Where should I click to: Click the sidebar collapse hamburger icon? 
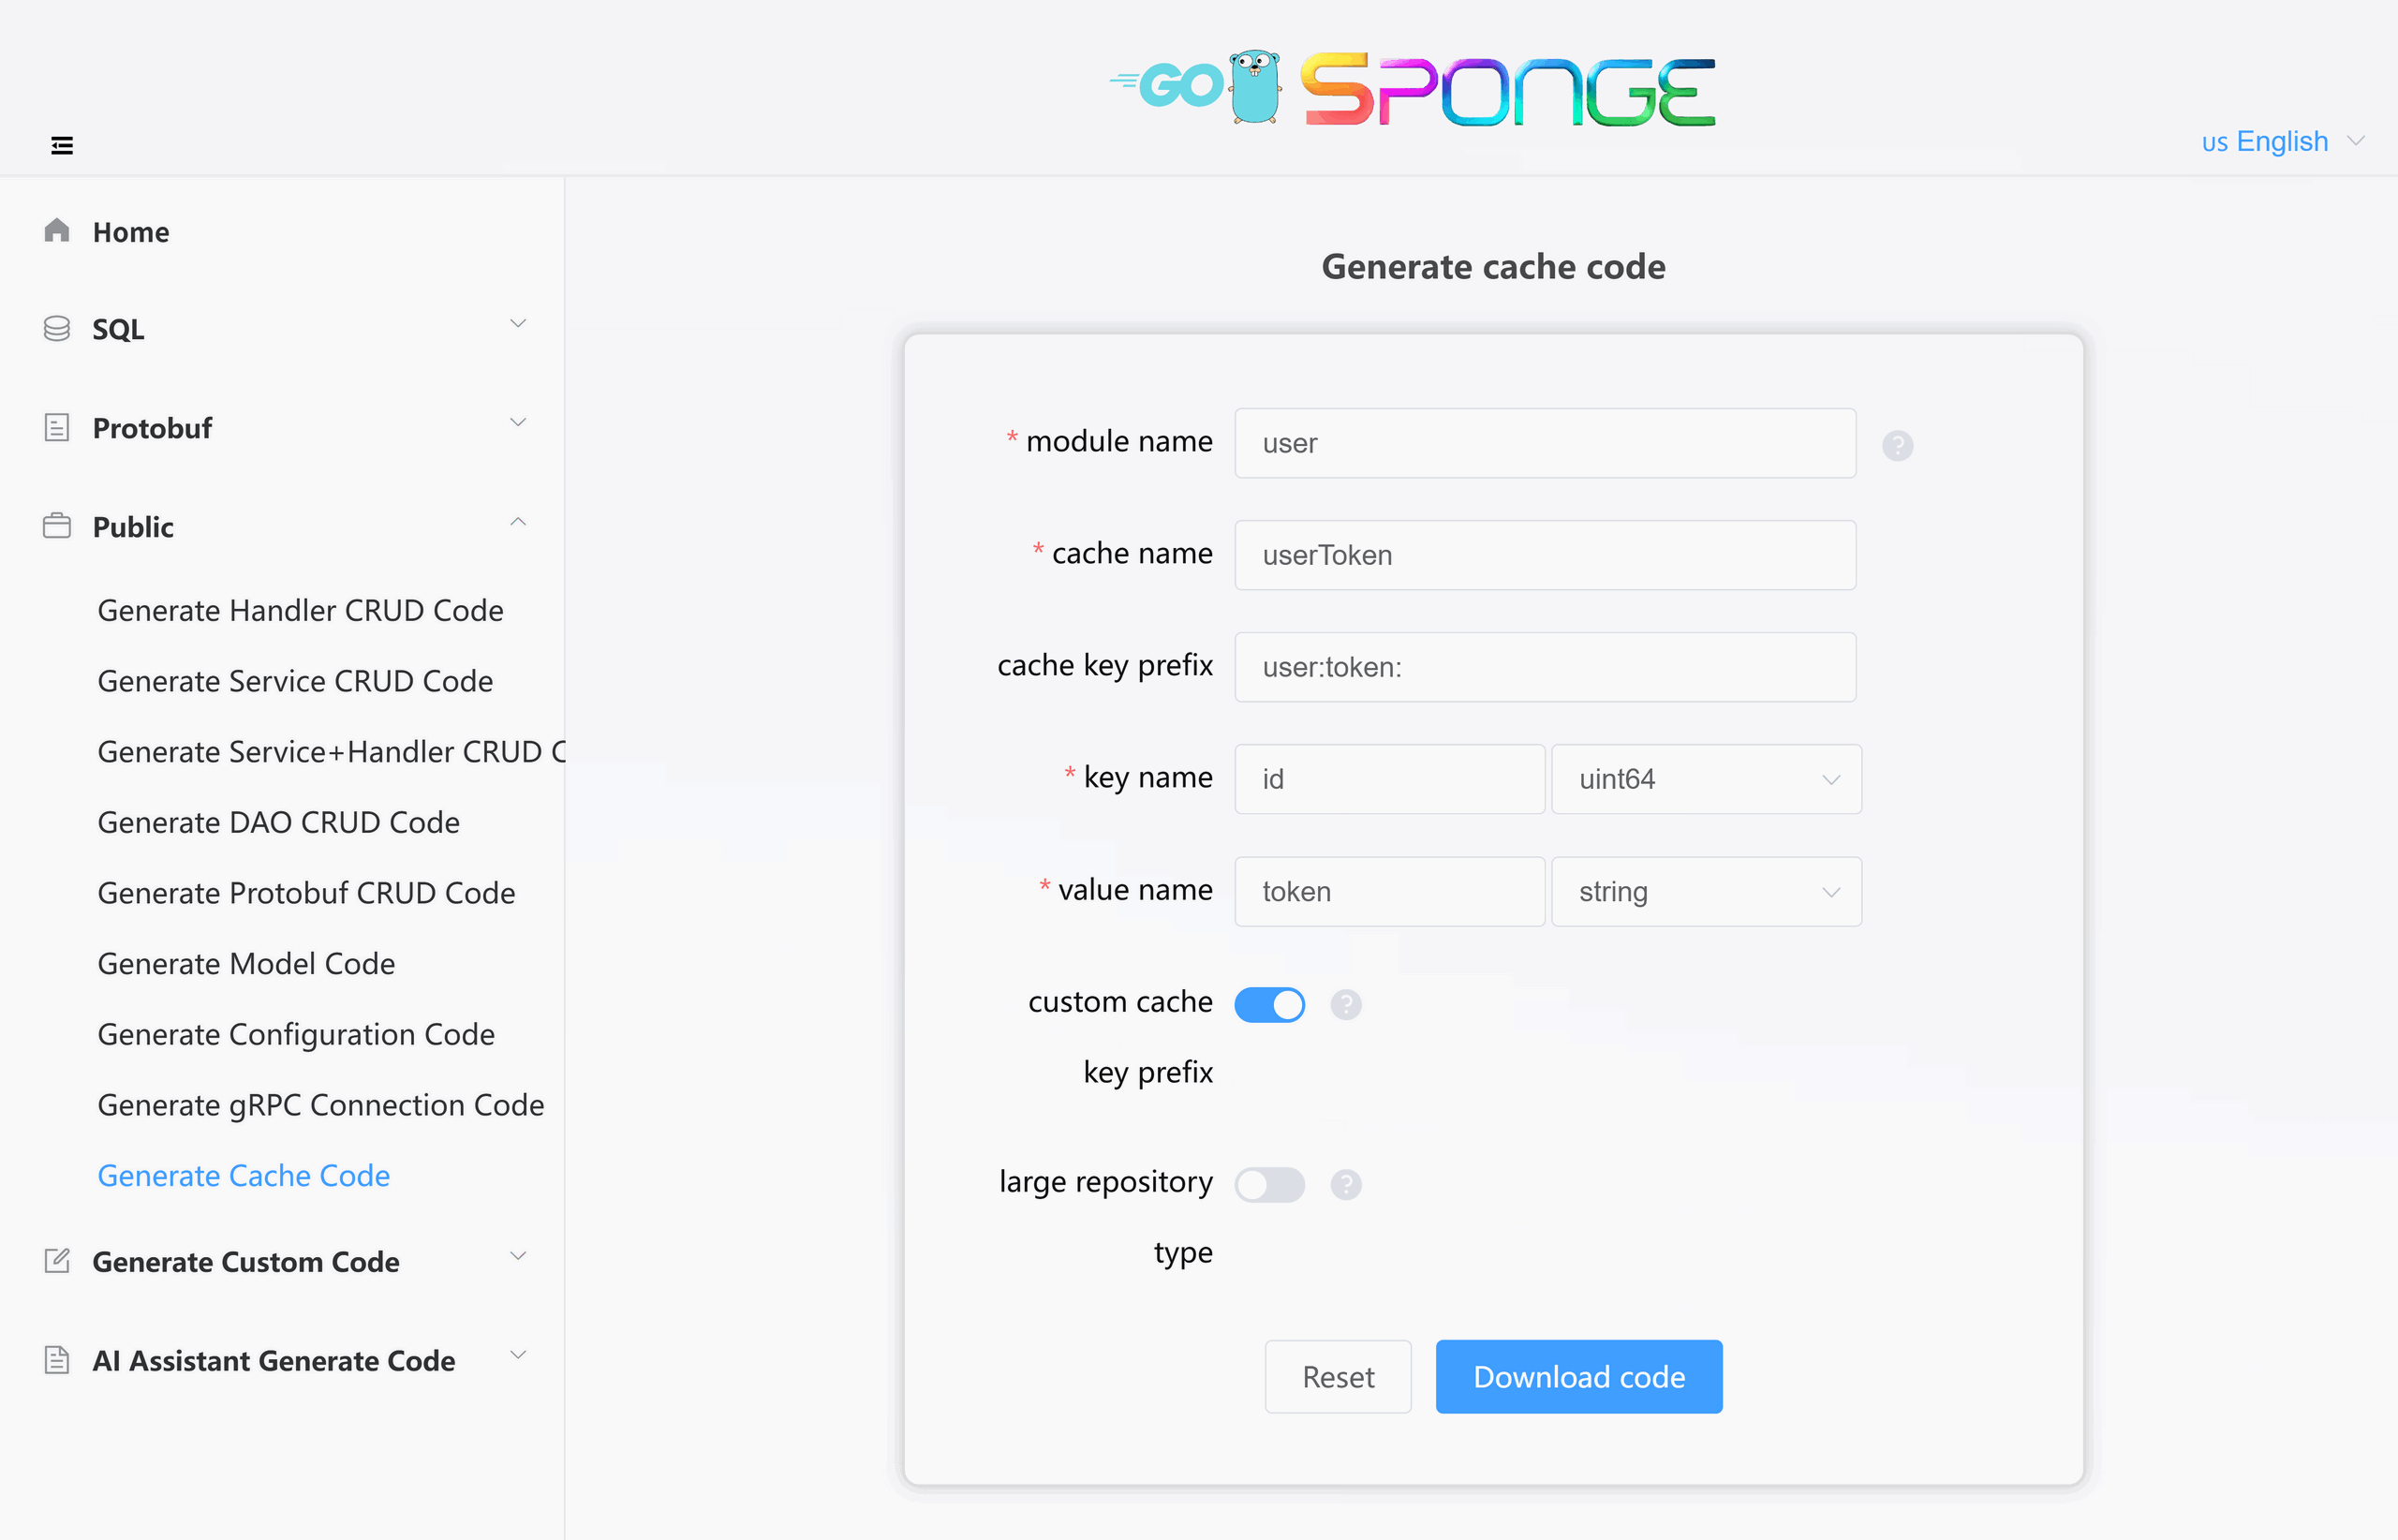click(x=62, y=146)
